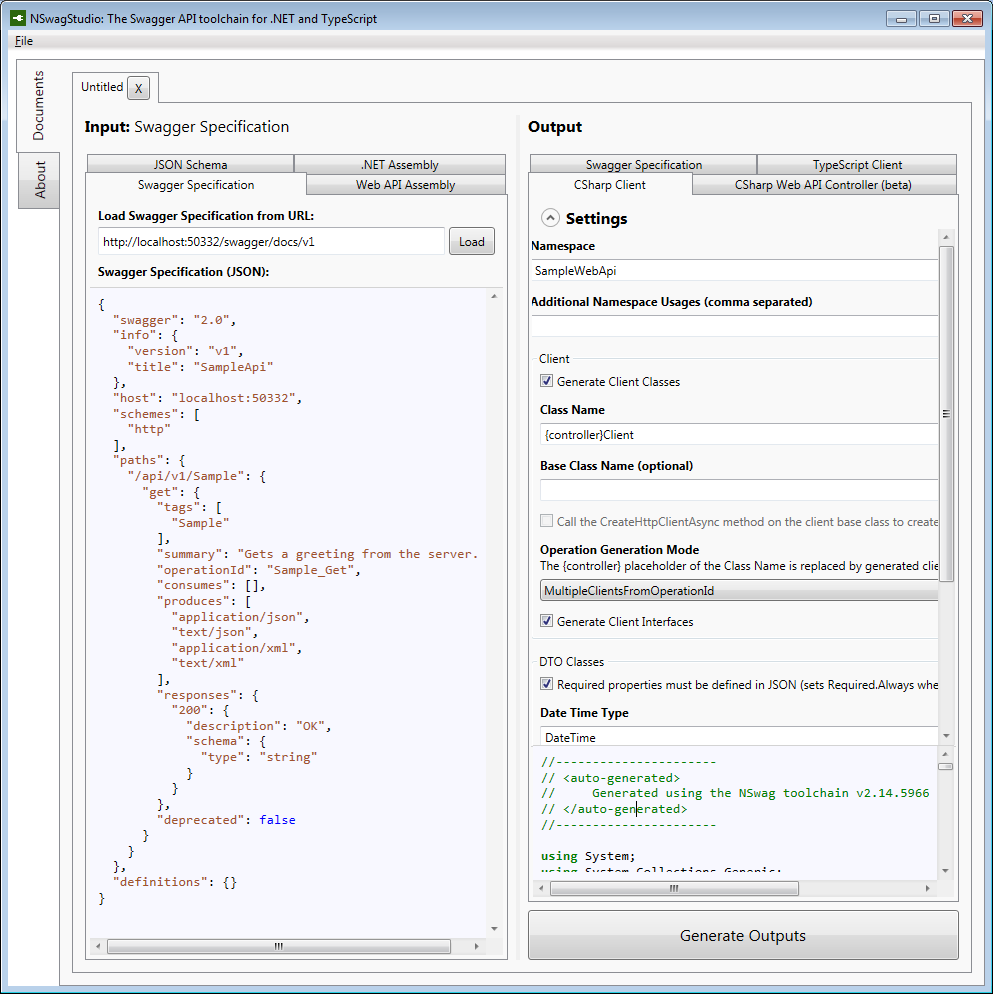Close the Untitled document tab

[x=139, y=88]
